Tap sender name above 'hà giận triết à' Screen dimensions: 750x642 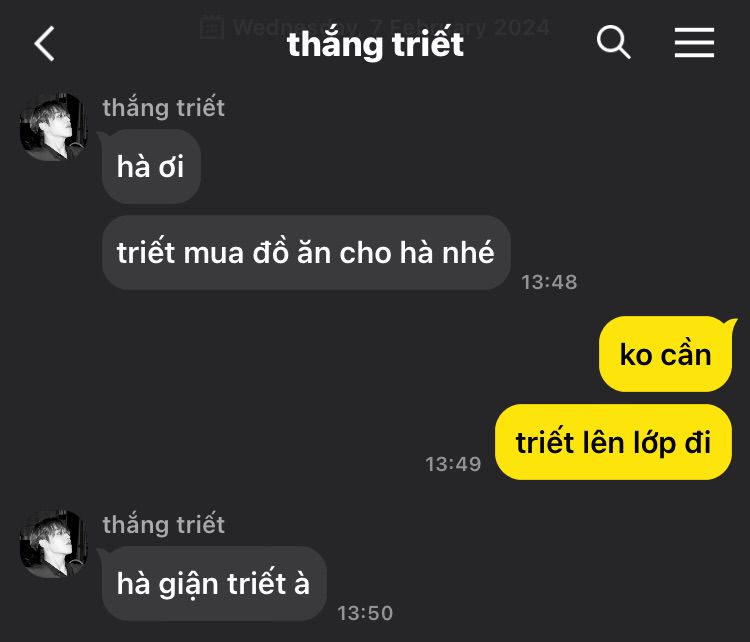164,524
